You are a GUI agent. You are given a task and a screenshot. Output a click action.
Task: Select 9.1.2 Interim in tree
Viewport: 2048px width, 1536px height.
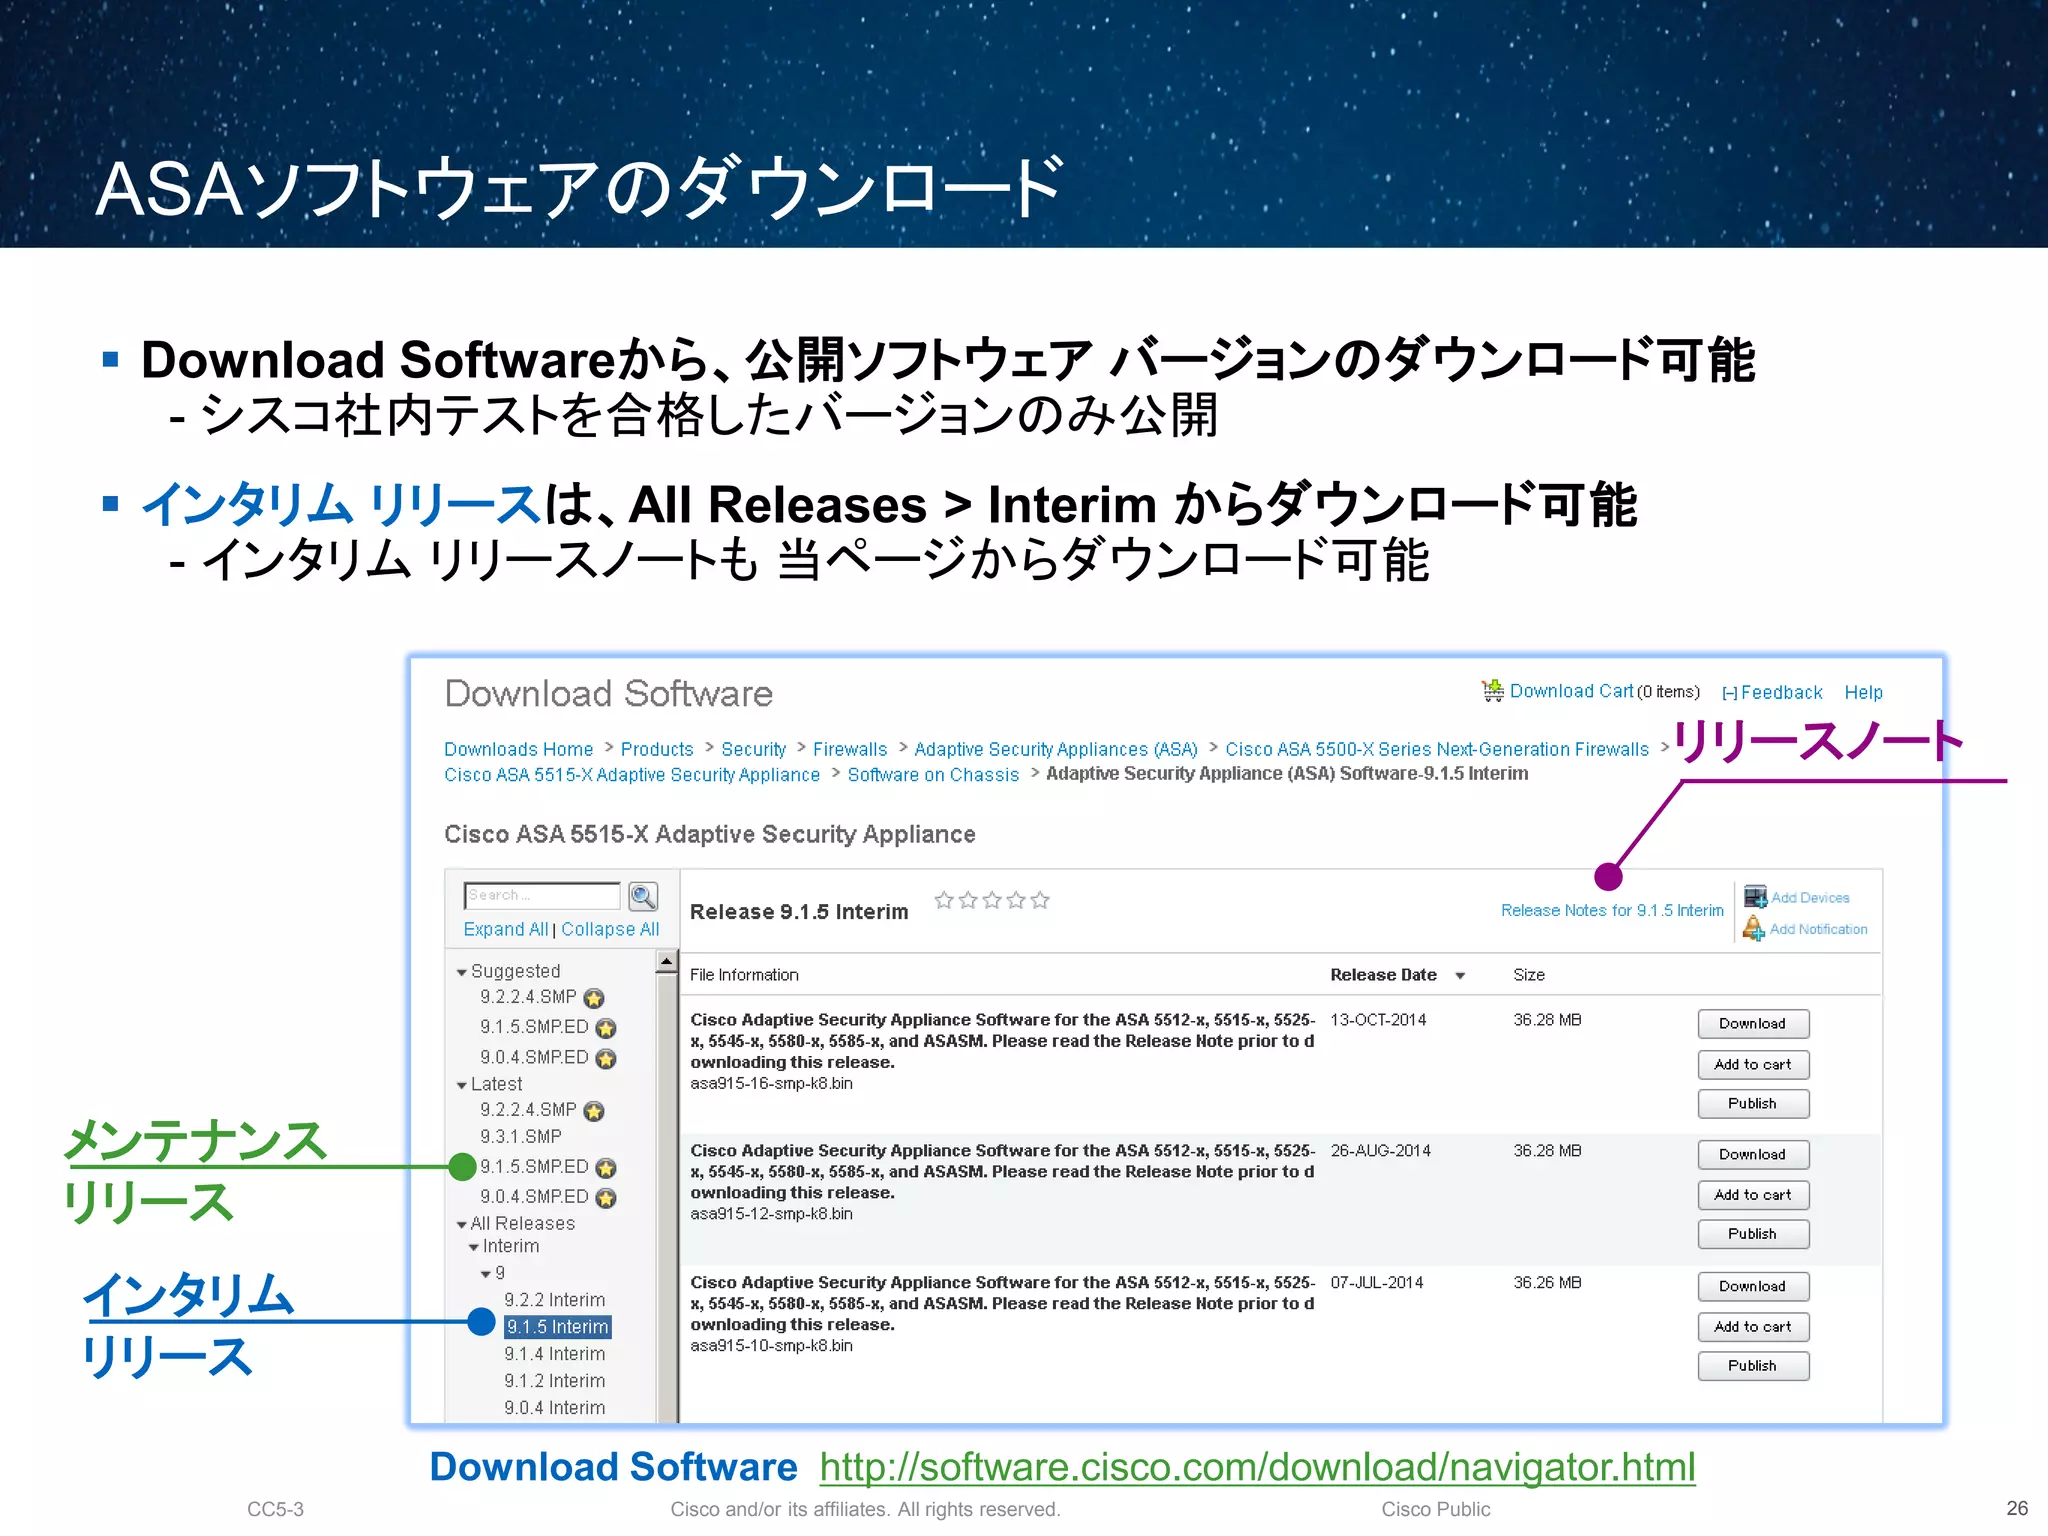555,1381
